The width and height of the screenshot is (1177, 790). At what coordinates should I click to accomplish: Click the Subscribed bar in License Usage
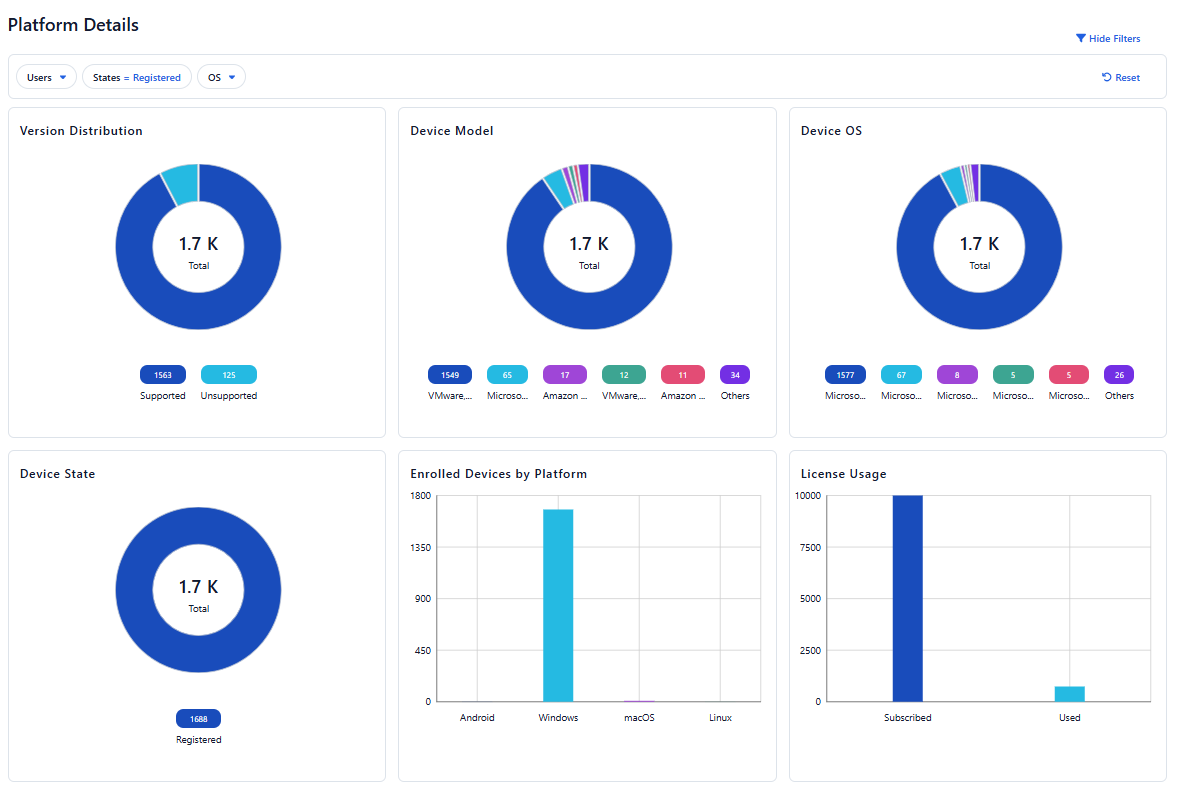907,598
